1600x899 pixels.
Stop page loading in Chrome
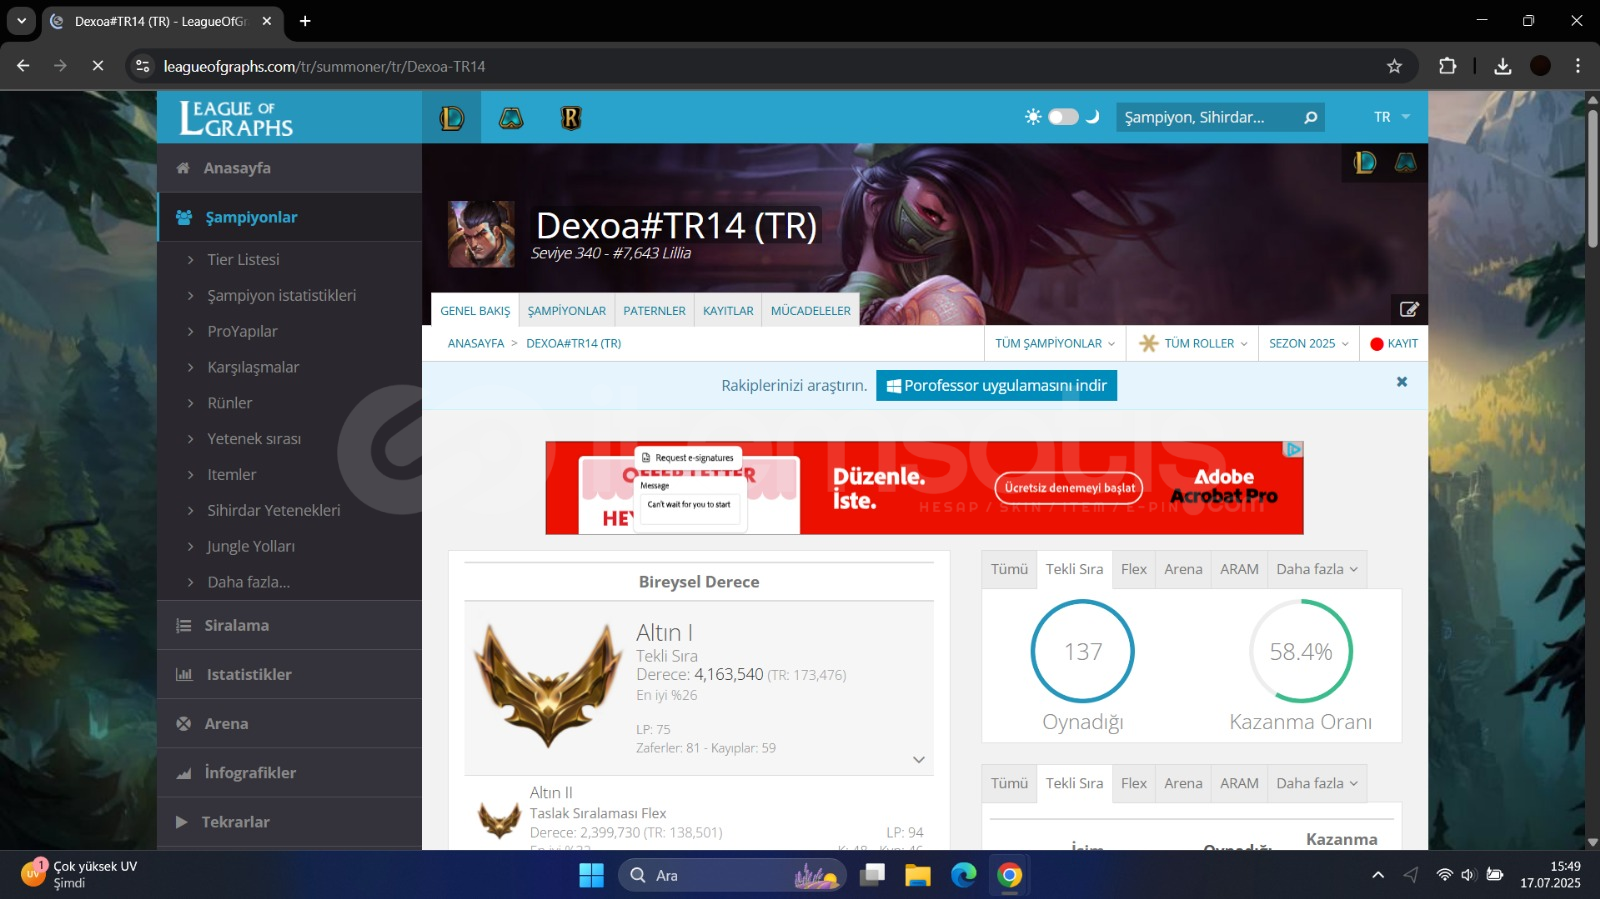[97, 66]
